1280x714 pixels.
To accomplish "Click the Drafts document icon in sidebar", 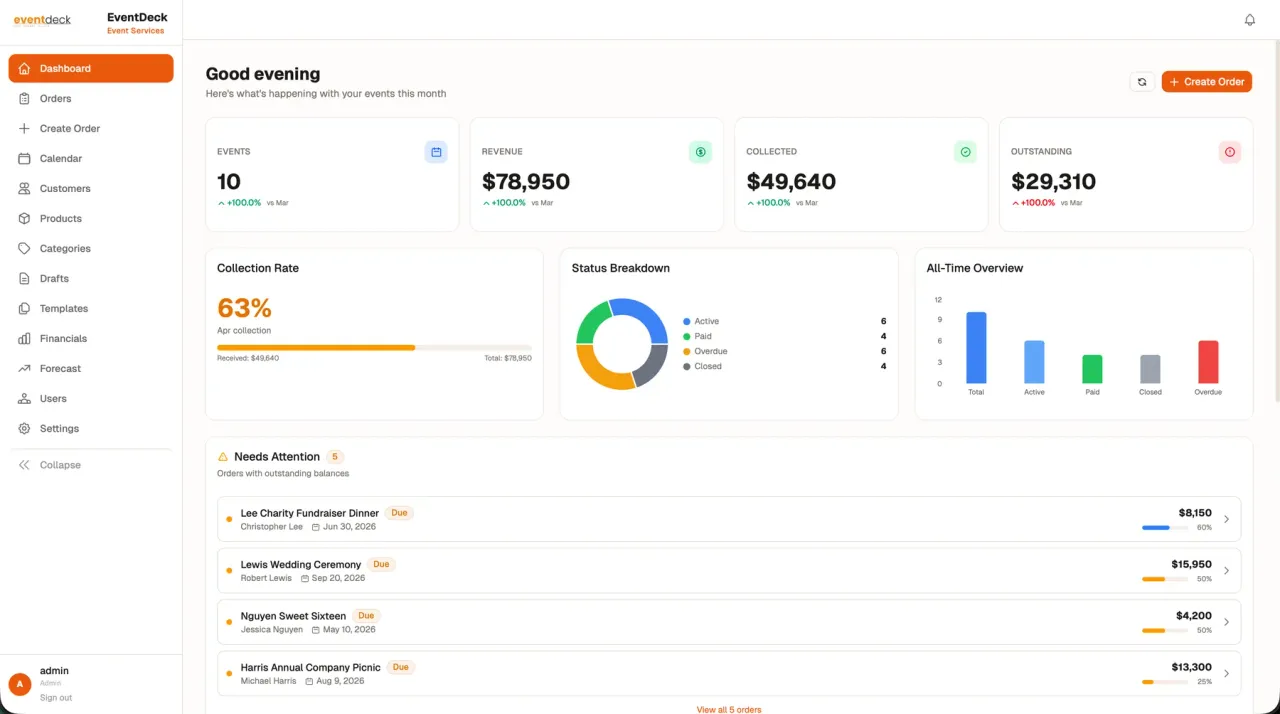I will click(24, 279).
